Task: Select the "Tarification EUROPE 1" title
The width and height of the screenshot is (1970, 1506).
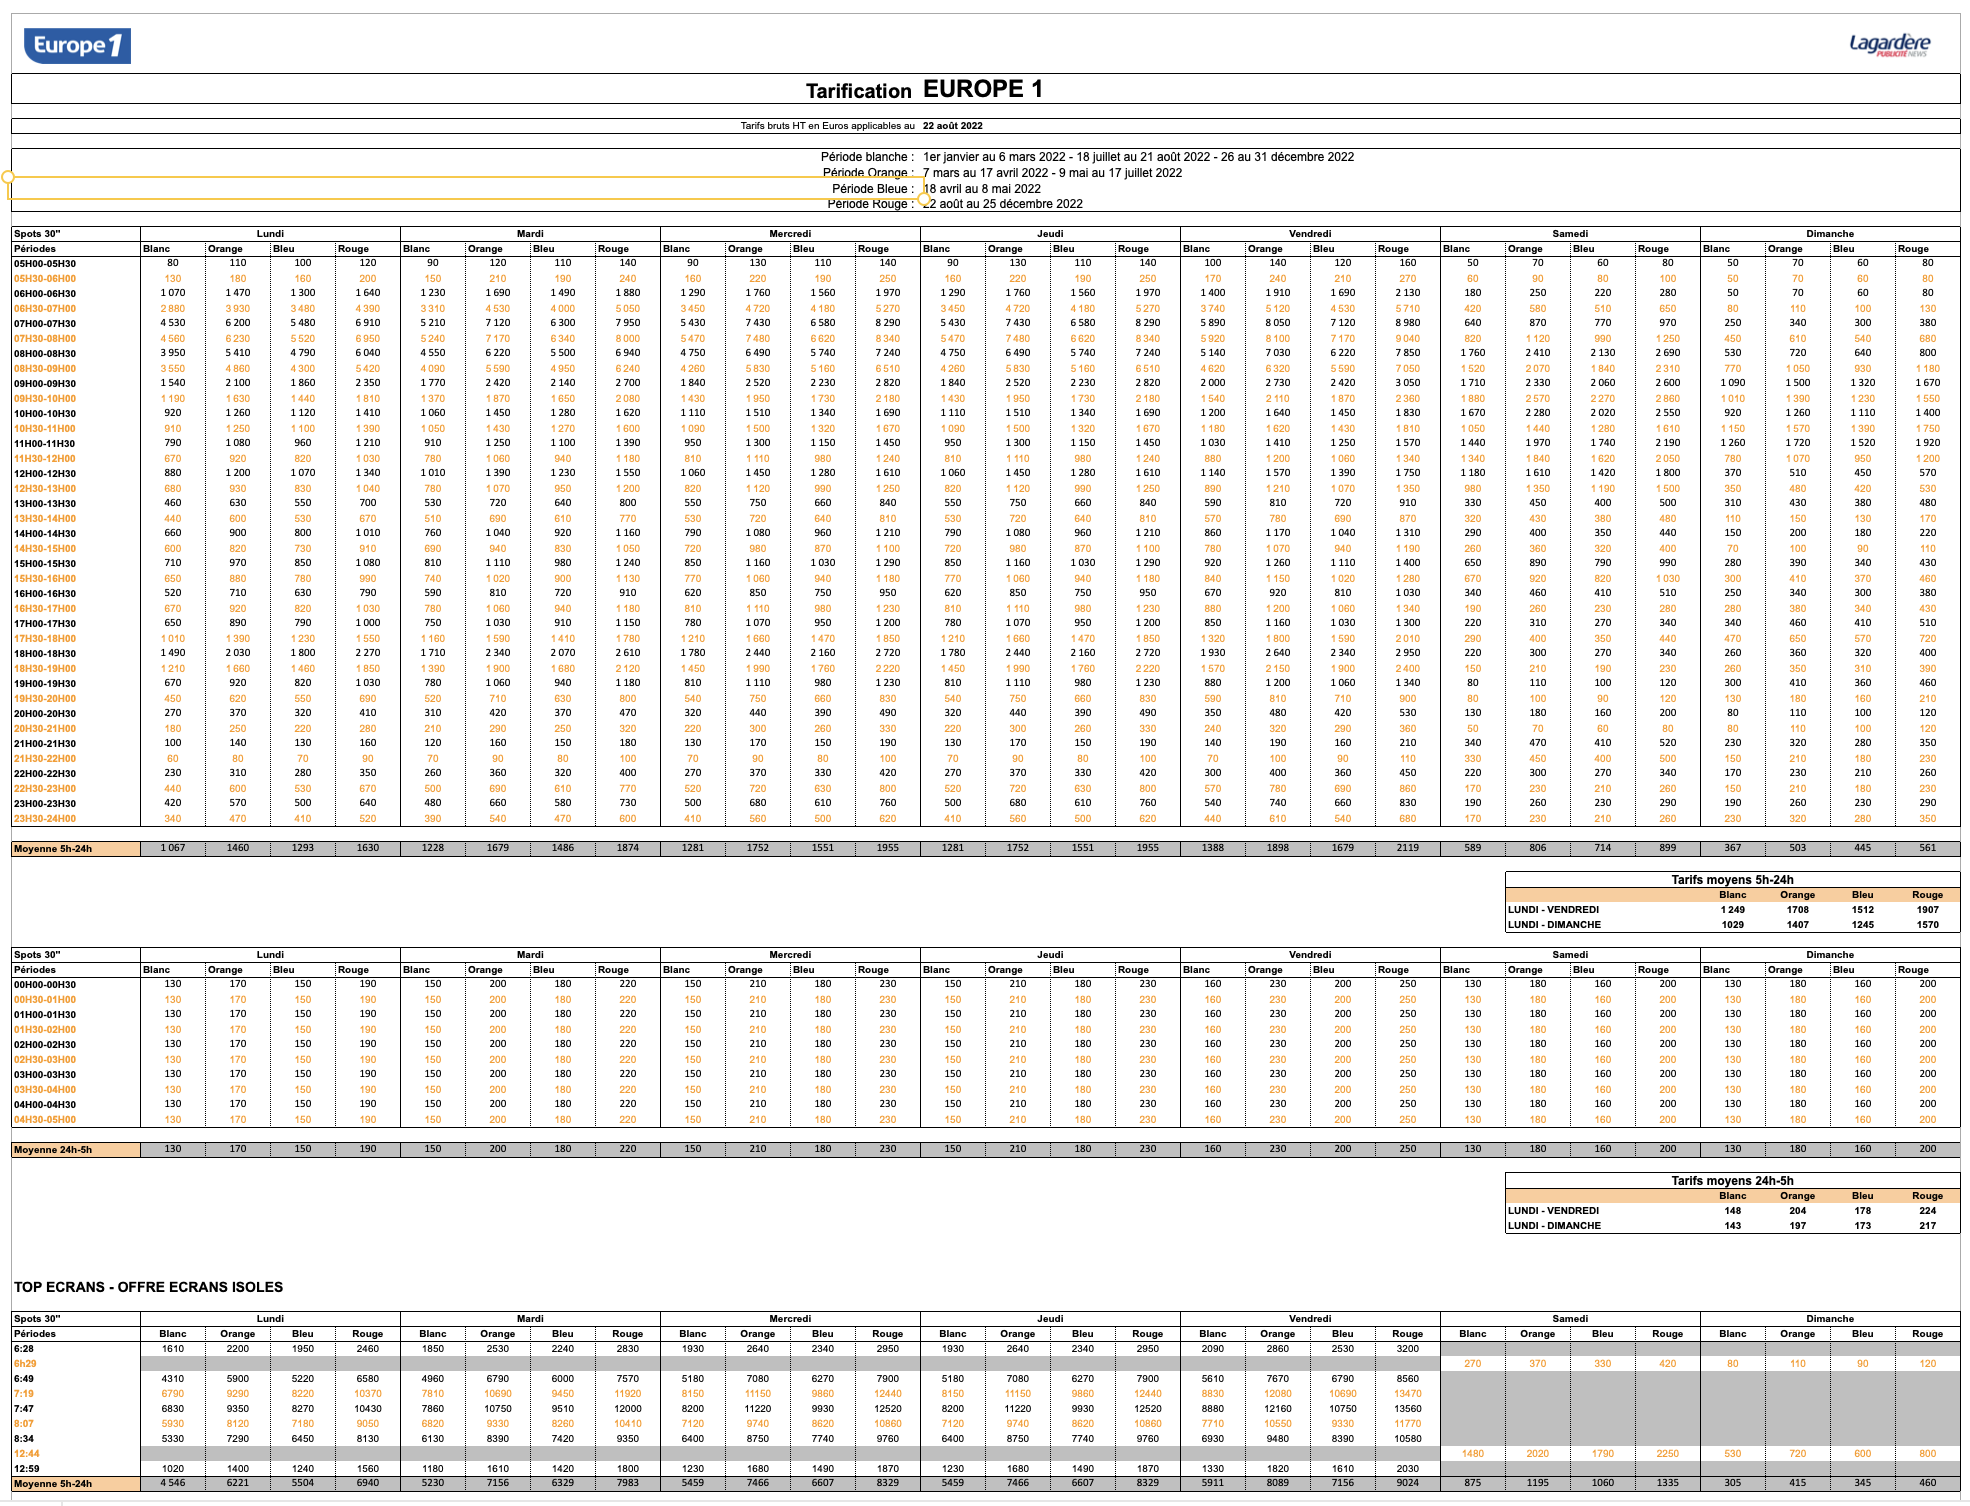Action: [x=924, y=90]
